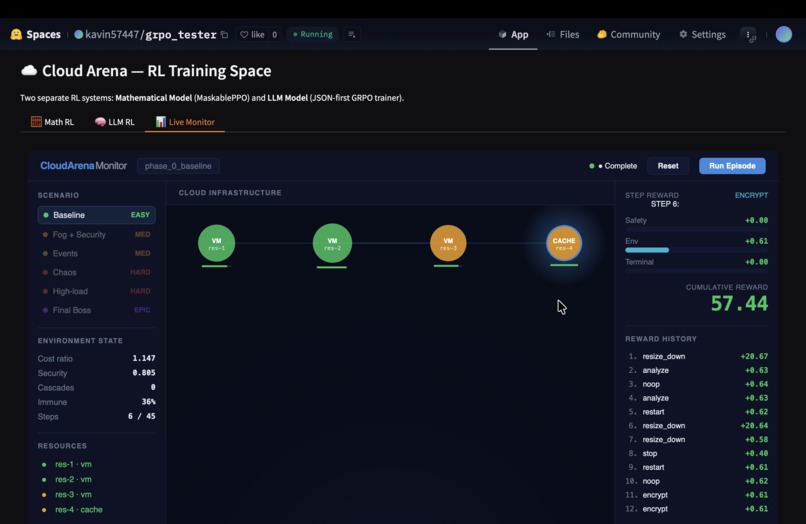Image resolution: width=806 pixels, height=524 pixels.
Task: Click the Run Episode button
Action: coord(732,166)
